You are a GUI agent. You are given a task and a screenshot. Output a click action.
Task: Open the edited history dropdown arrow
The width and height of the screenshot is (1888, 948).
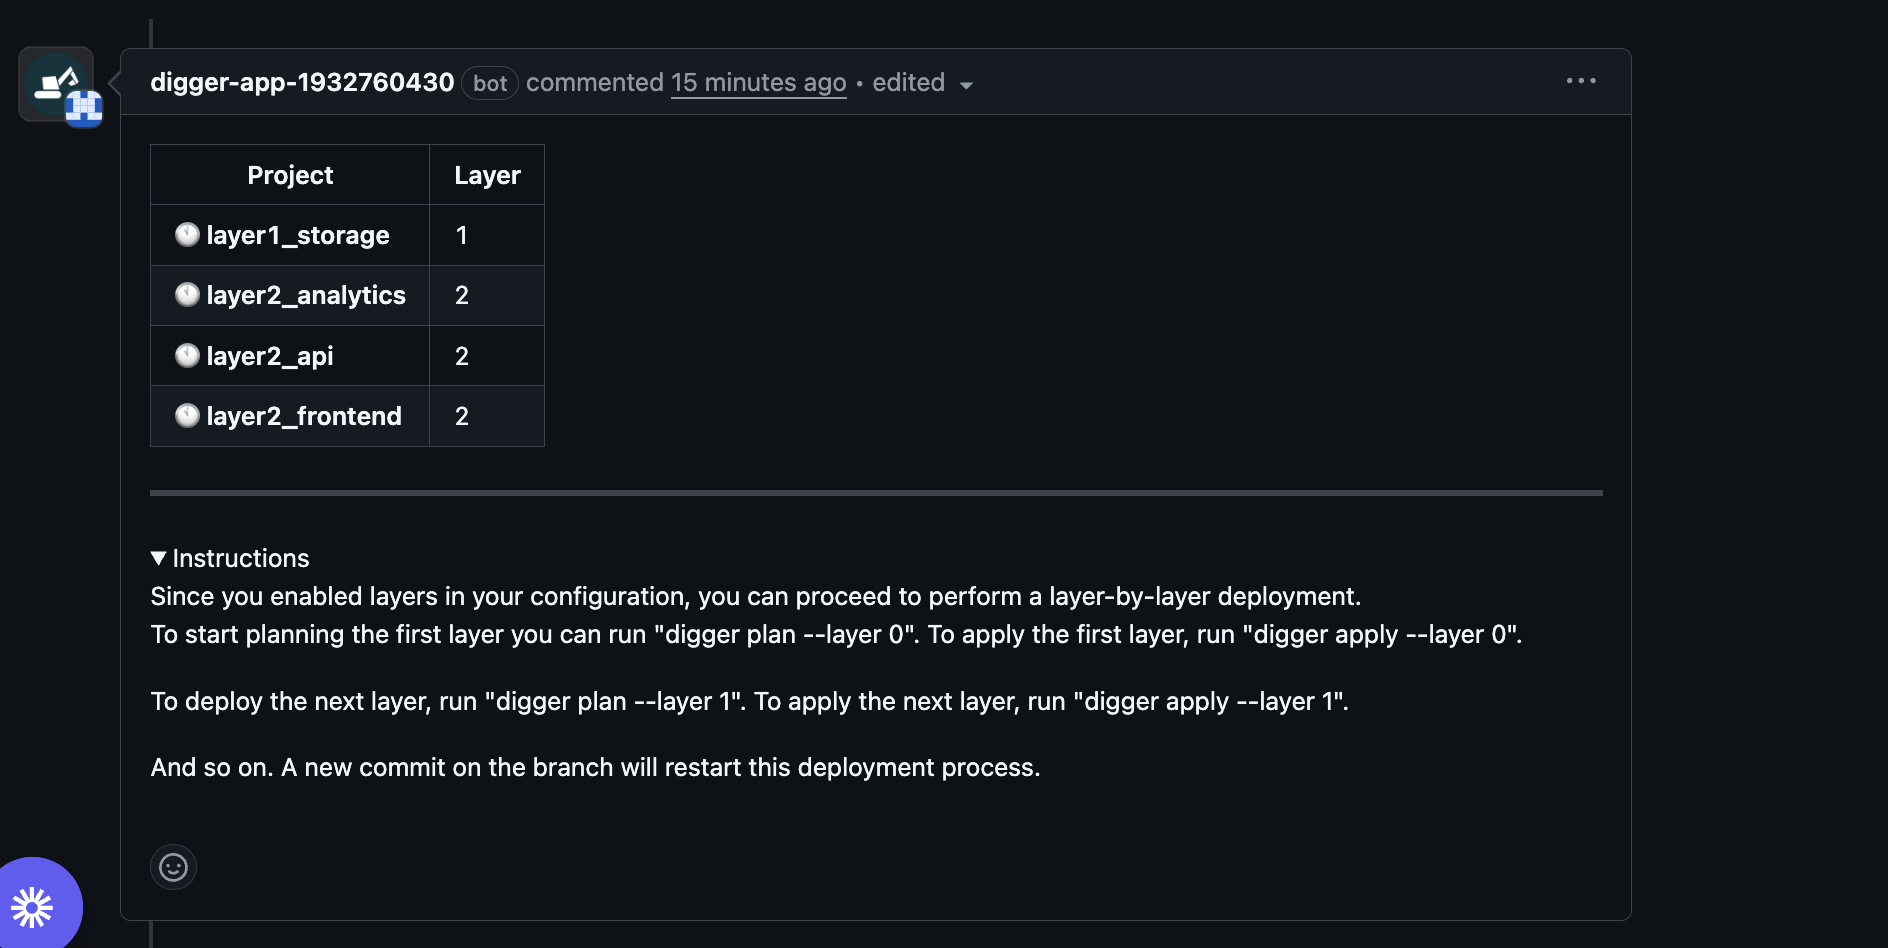click(966, 85)
